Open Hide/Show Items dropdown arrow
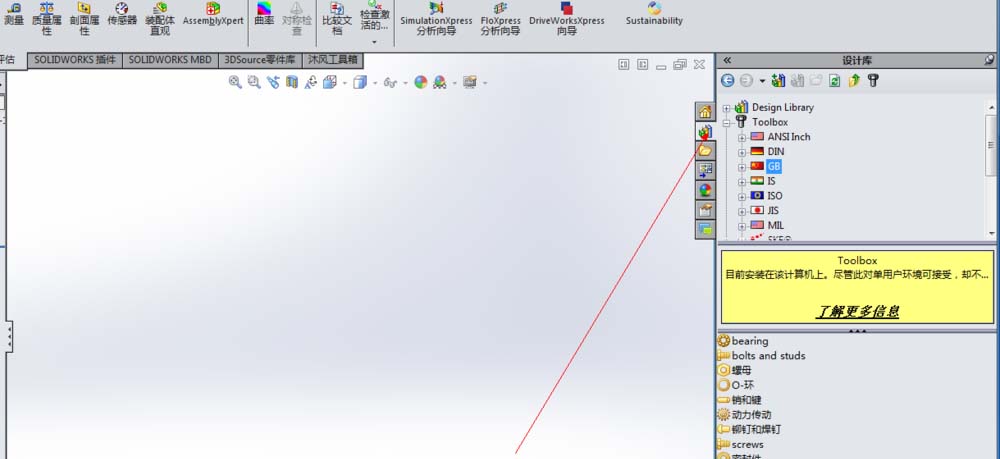Screen dimensions: 1000x459 (406, 83)
